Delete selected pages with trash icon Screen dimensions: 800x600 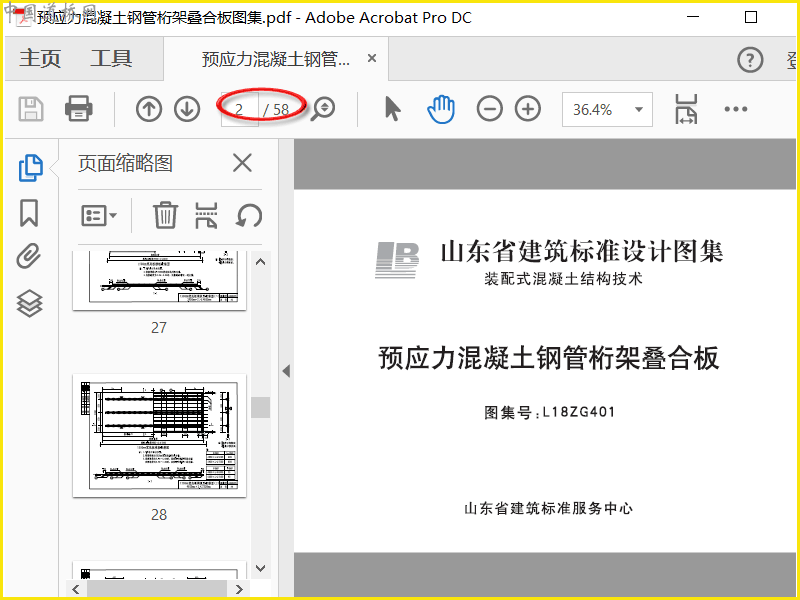click(x=165, y=215)
